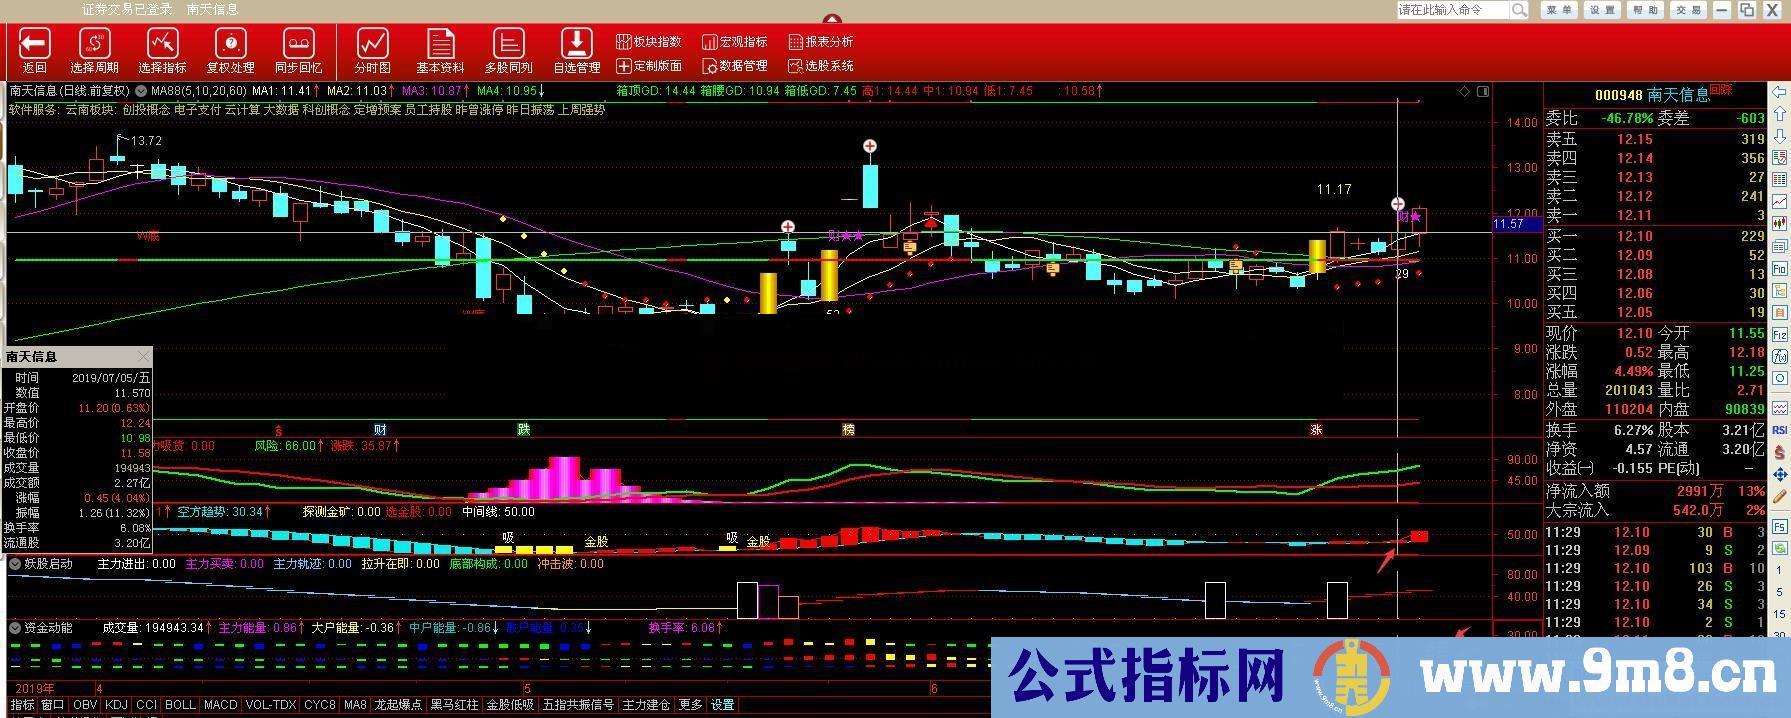The width and height of the screenshot is (1791, 718).
Task: Click 卖五 price 12.15
Action: (1635, 140)
